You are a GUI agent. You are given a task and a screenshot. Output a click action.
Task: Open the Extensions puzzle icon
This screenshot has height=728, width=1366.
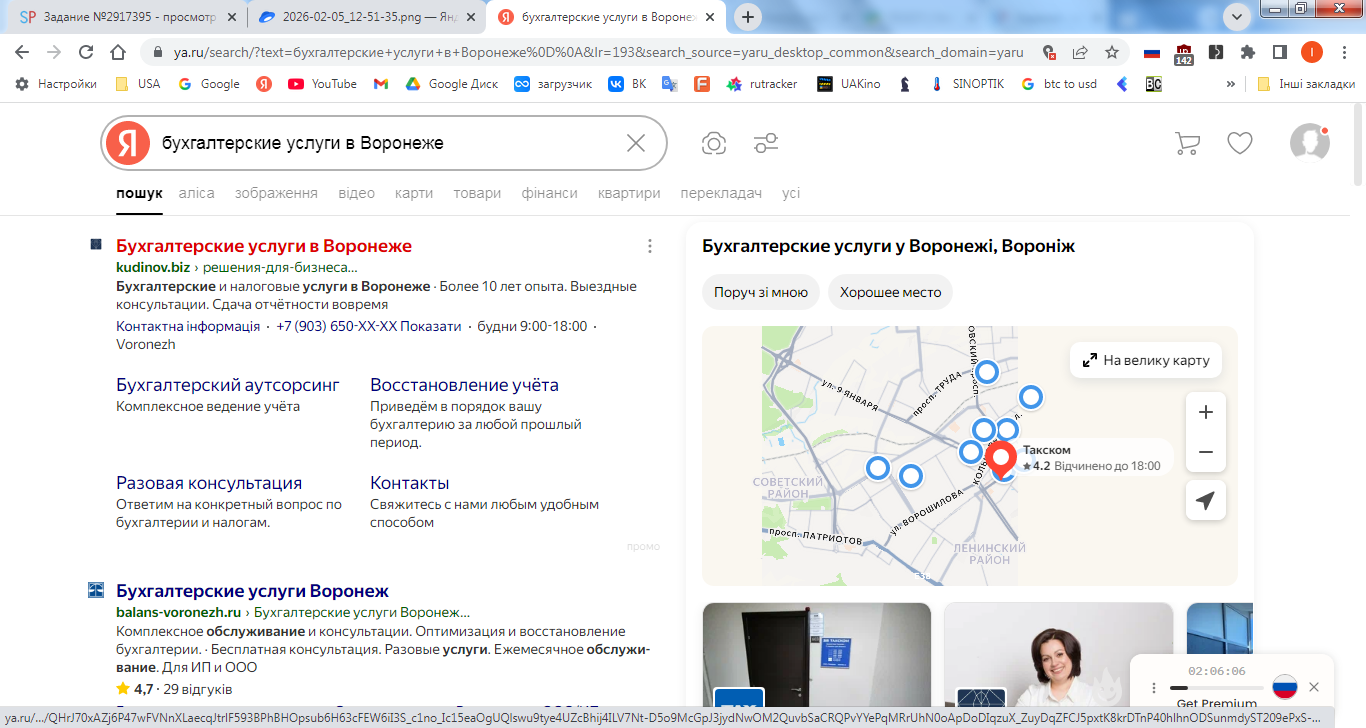click(1248, 53)
